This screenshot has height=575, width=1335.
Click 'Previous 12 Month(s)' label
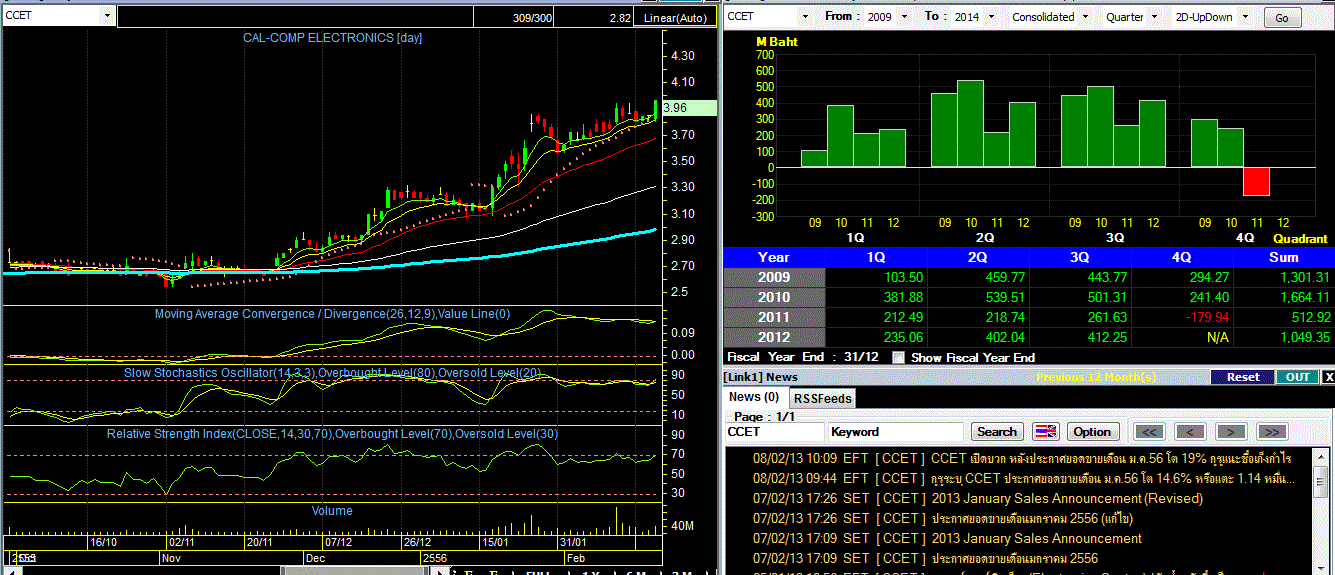1098,377
